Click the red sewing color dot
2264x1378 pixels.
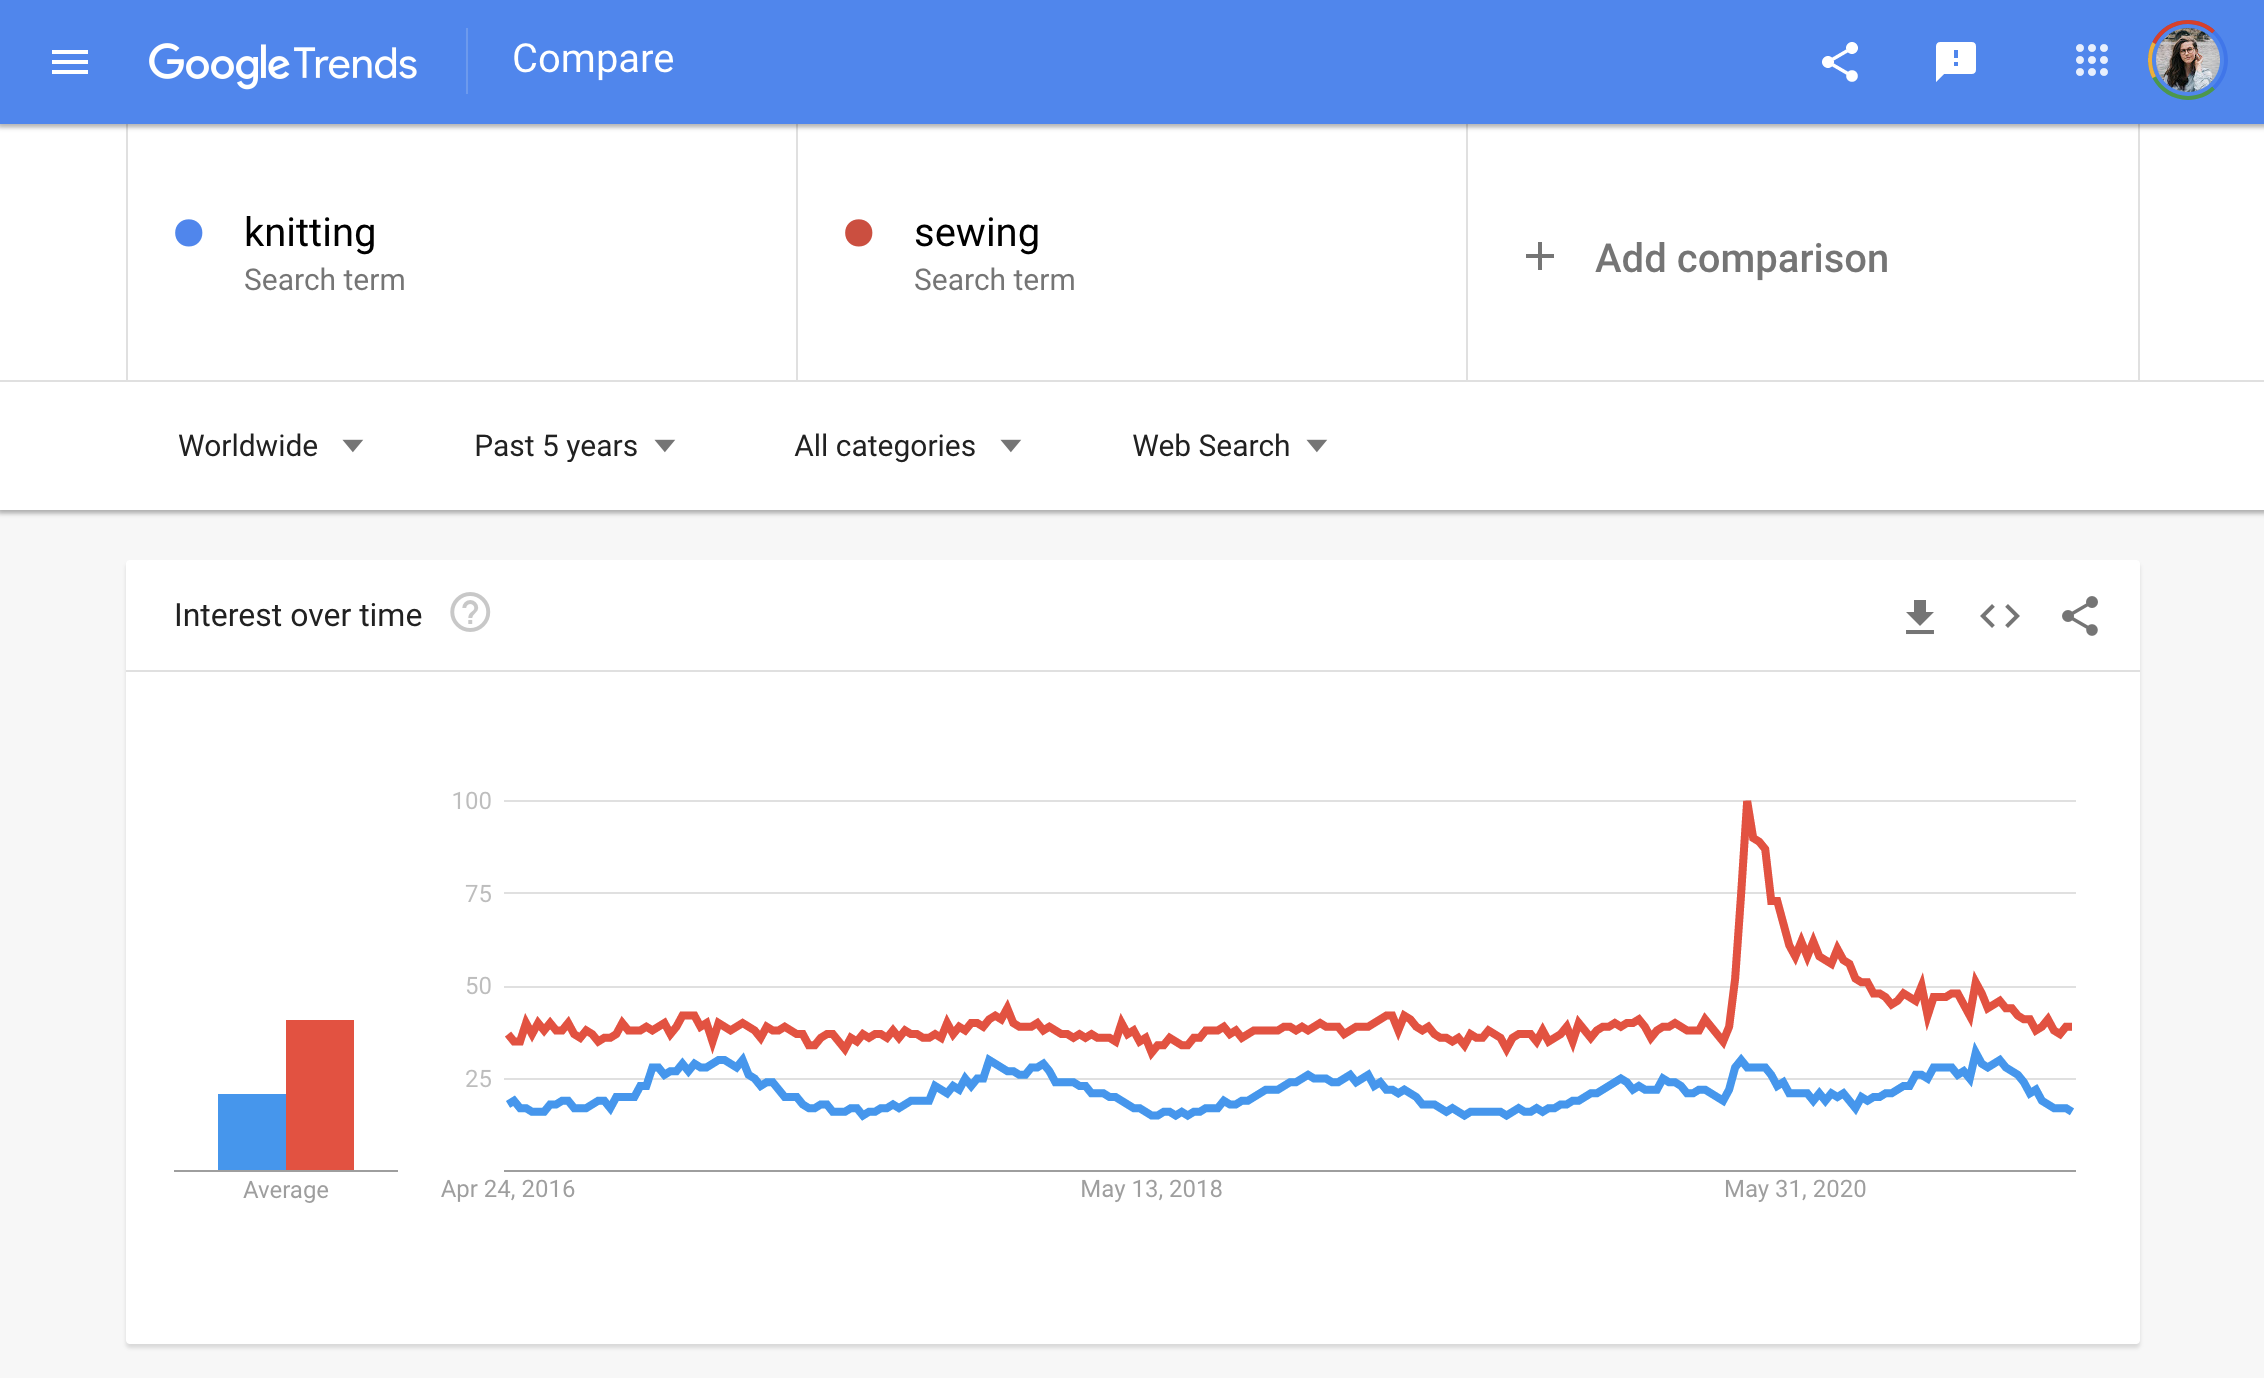click(x=859, y=233)
